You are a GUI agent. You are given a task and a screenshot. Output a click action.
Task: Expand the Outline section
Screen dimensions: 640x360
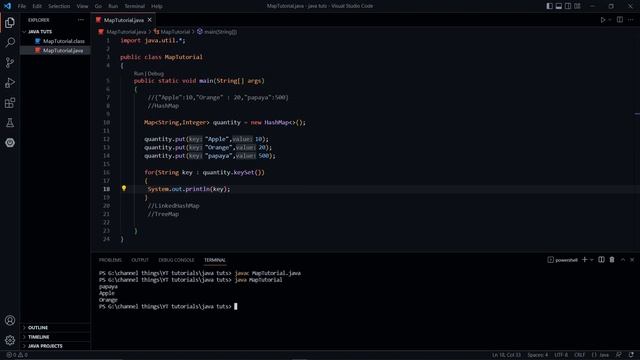55,328
